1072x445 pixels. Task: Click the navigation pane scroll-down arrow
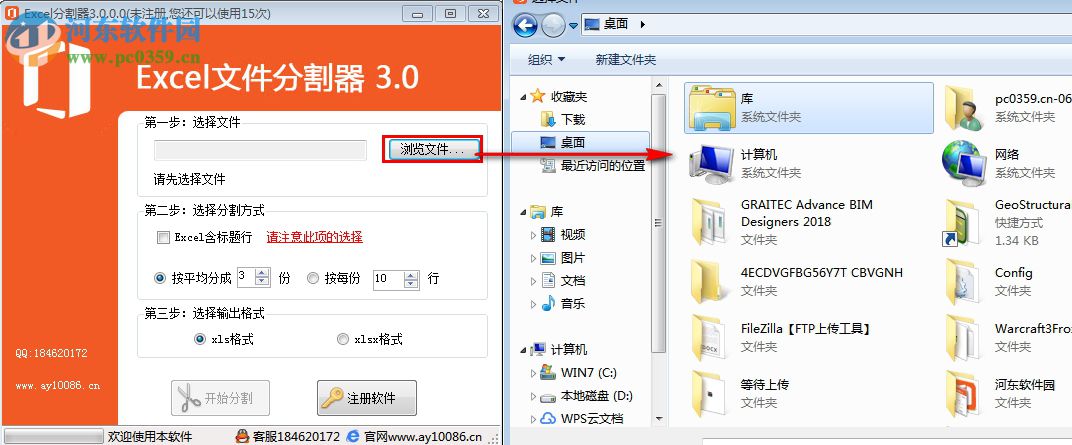[658, 418]
